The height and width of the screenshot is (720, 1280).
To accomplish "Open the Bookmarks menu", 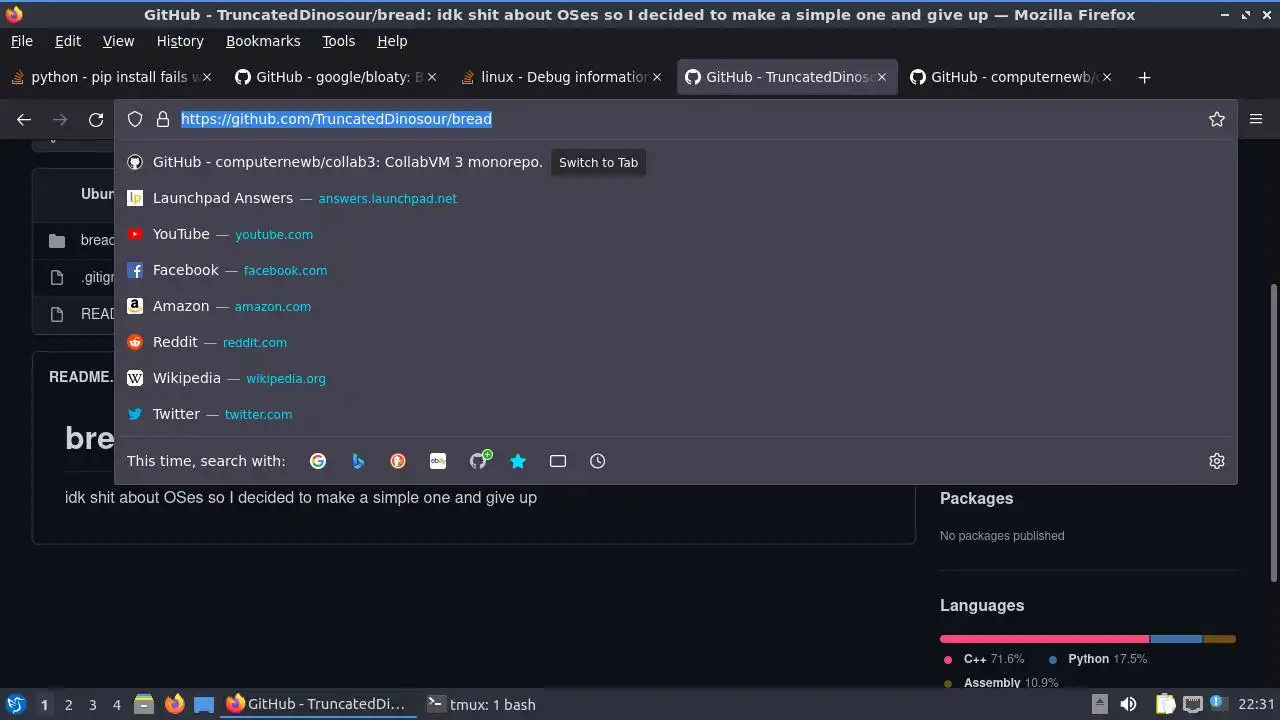I will pyautogui.click(x=263, y=41).
